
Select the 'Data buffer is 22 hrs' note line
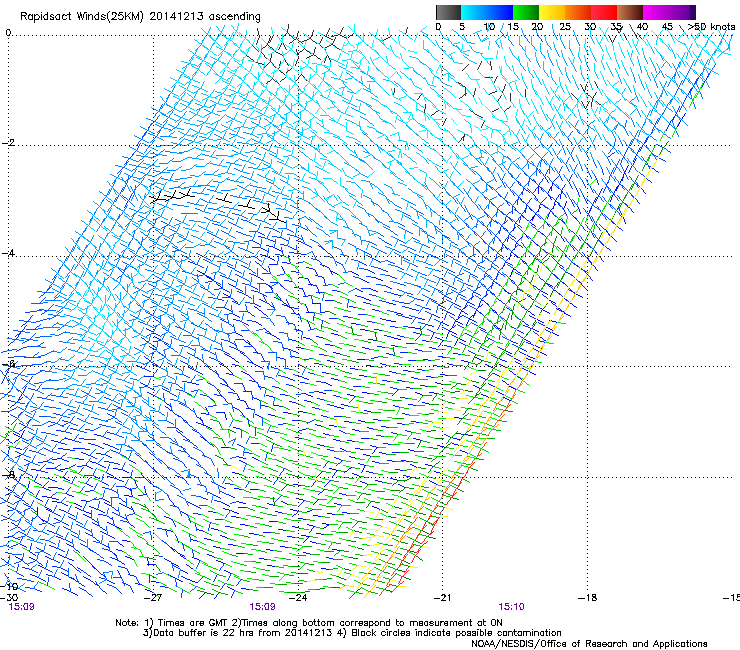(x=352, y=633)
